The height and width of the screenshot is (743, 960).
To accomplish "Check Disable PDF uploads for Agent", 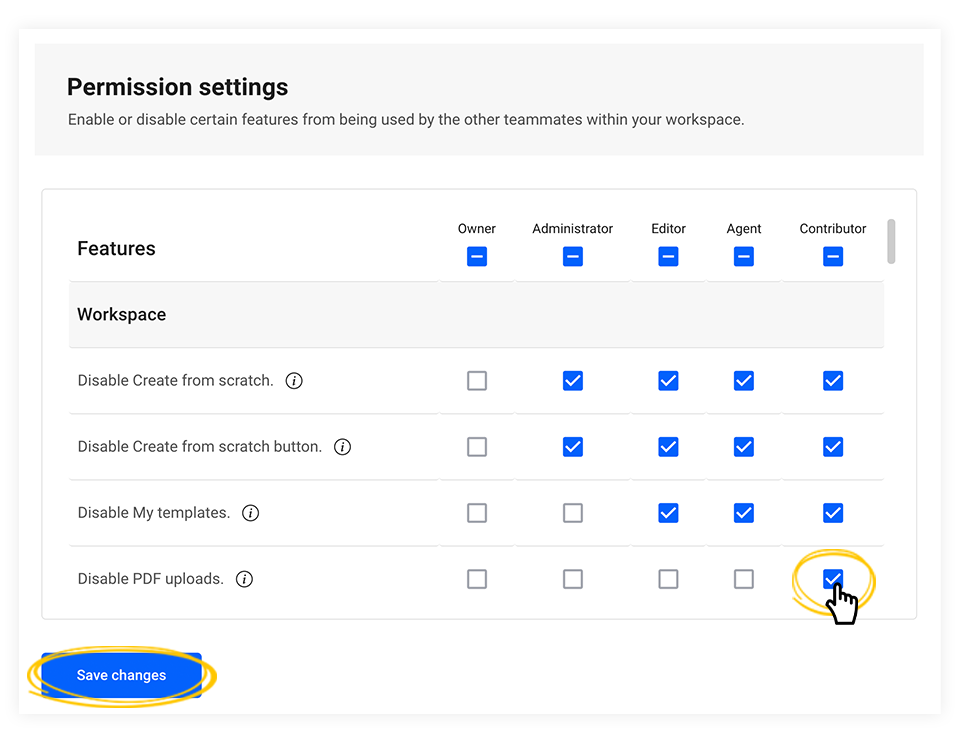I will click(743, 578).
